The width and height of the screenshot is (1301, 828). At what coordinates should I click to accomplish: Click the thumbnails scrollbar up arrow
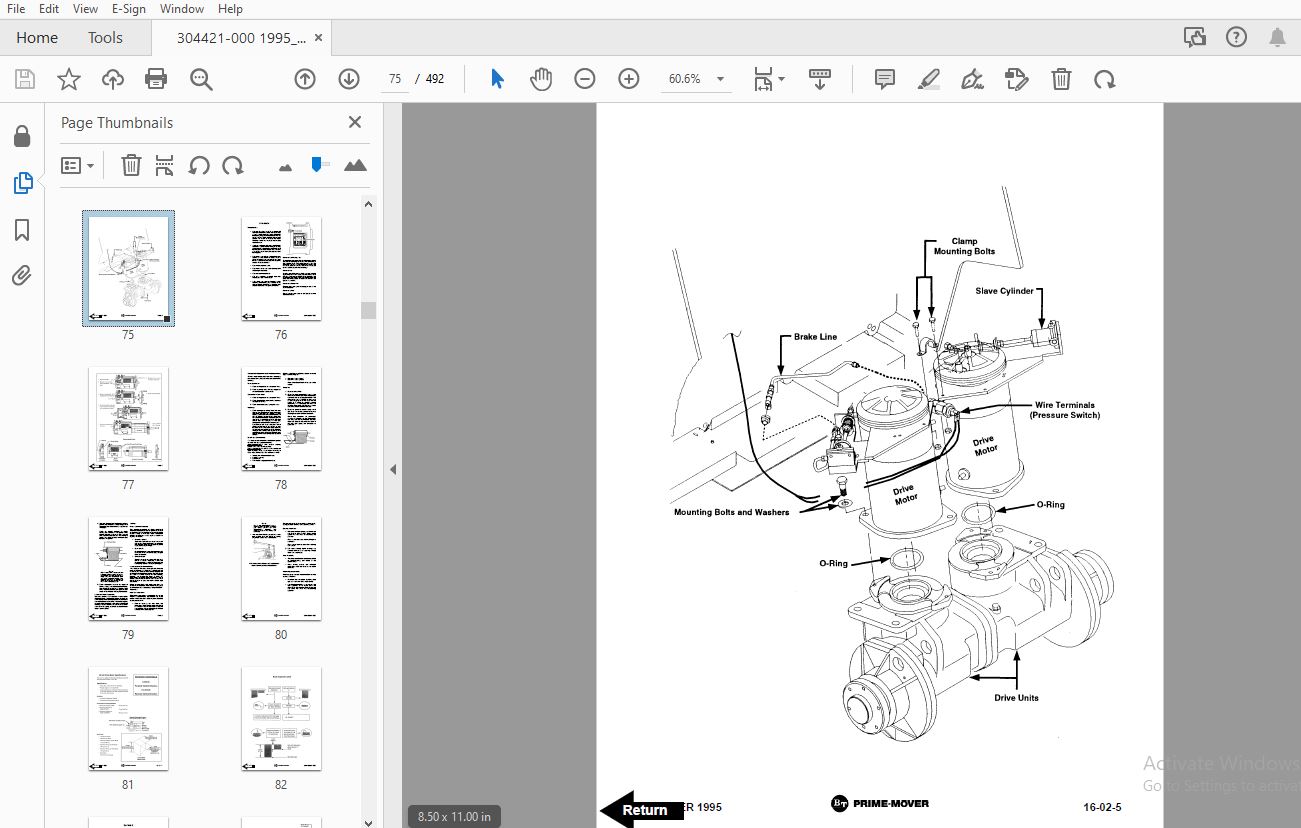point(368,204)
